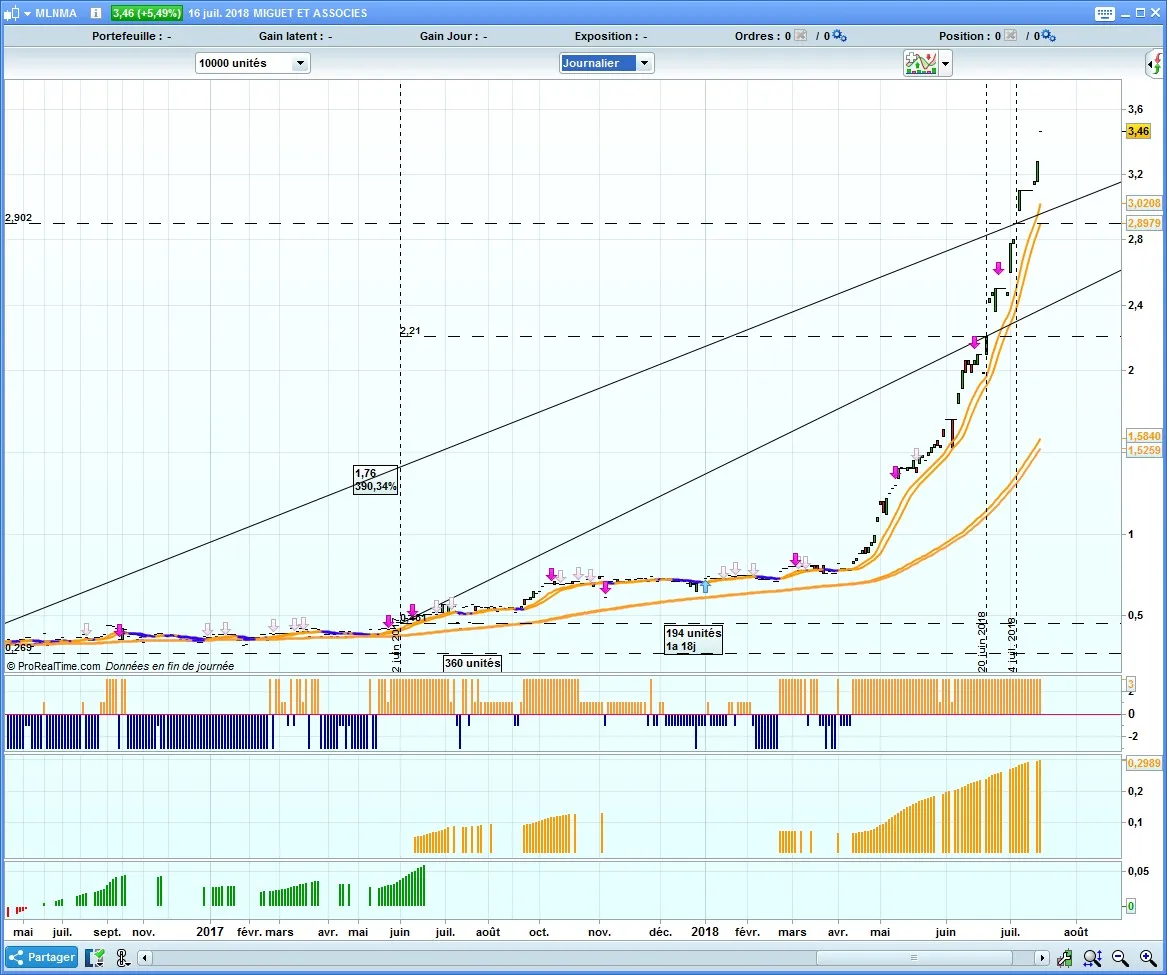The height and width of the screenshot is (975, 1167).
Task: Open the Position settings gear
Action: coord(1048,36)
